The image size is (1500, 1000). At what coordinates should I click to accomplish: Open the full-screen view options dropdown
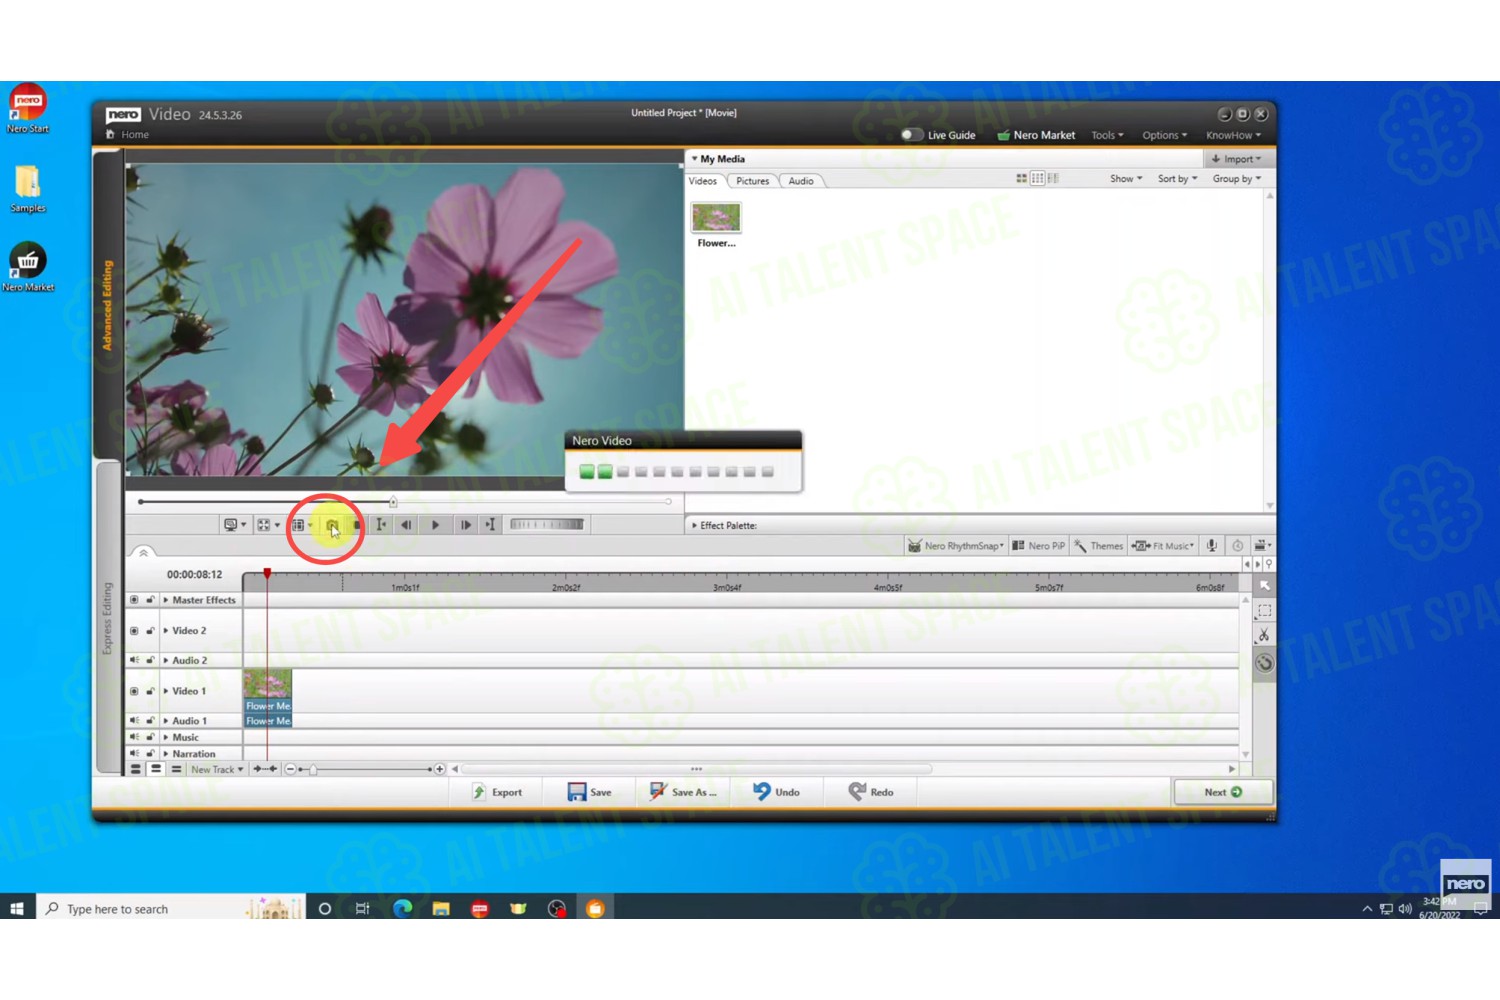[268, 525]
